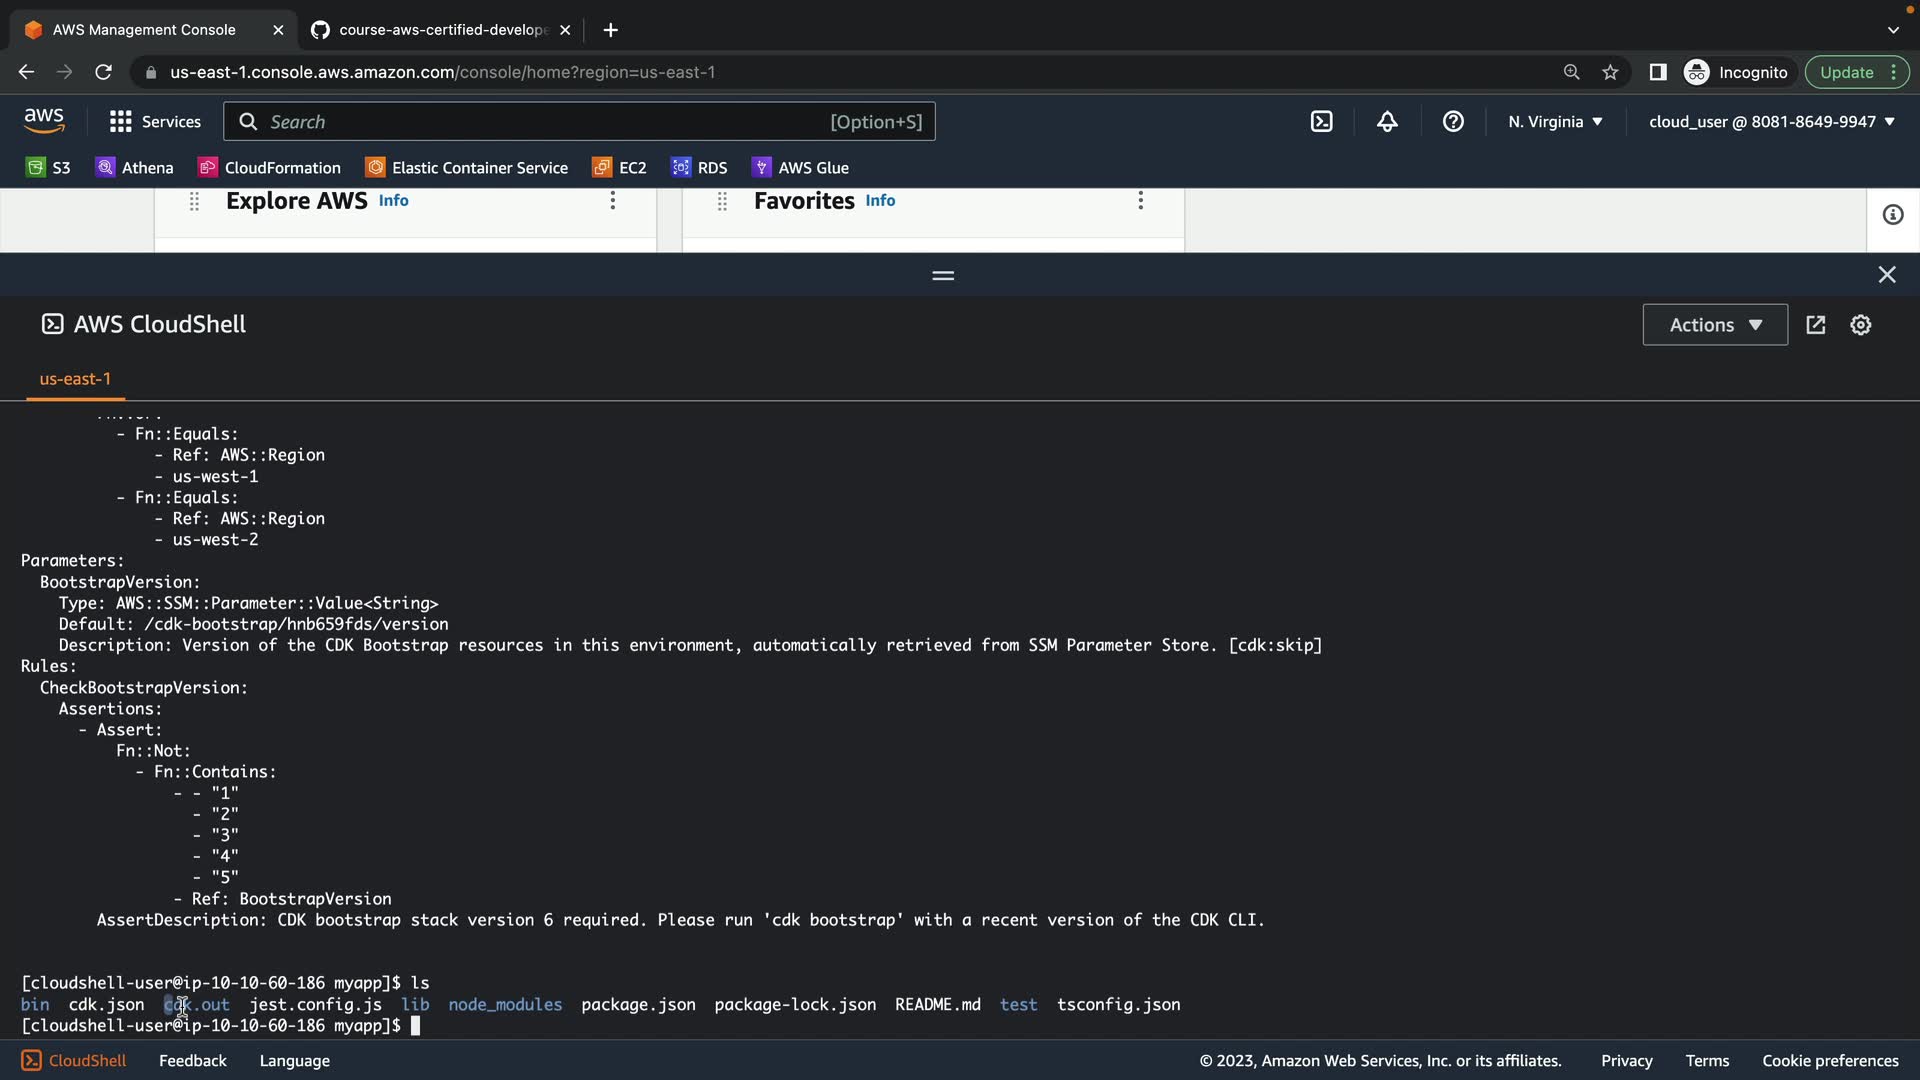The image size is (1920, 1080).
Task: Open the Athena favorites shortcut
Action: [134, 168]
